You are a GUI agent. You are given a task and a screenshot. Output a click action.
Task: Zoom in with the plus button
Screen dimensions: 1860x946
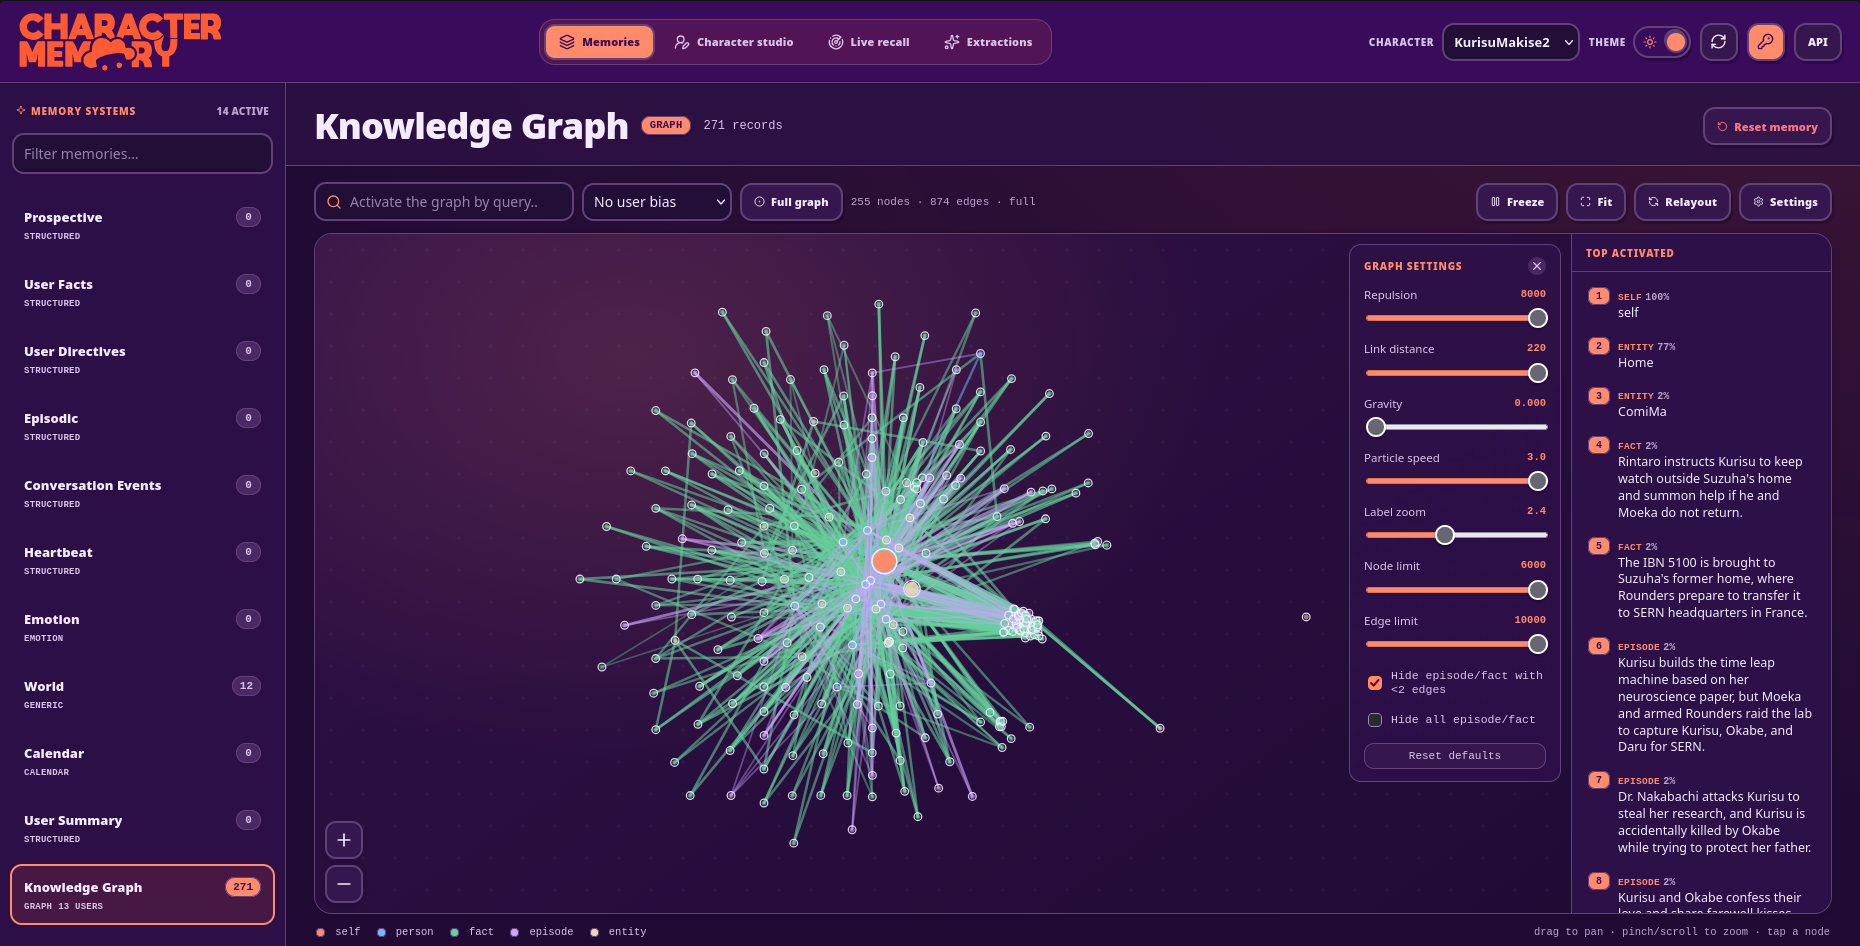tap(344, 840)
